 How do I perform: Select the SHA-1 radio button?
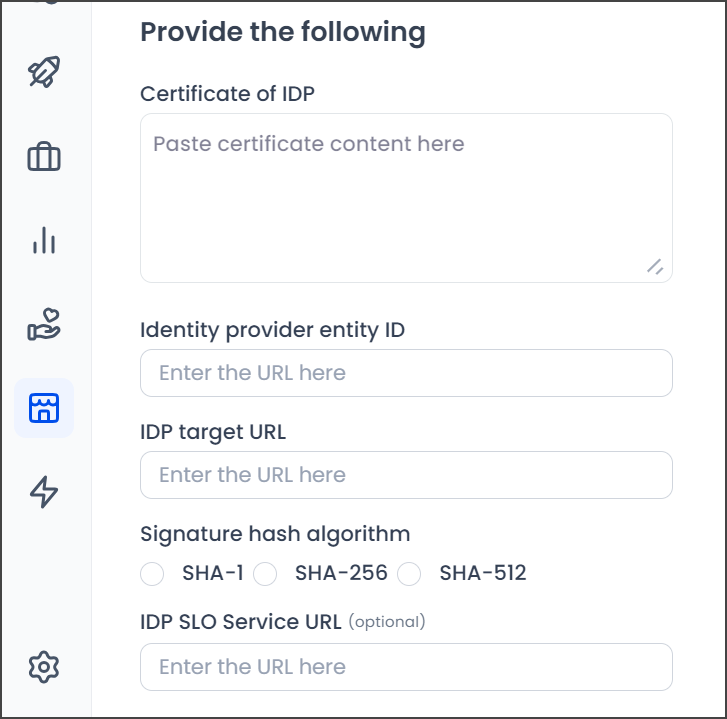pos(152,574)
